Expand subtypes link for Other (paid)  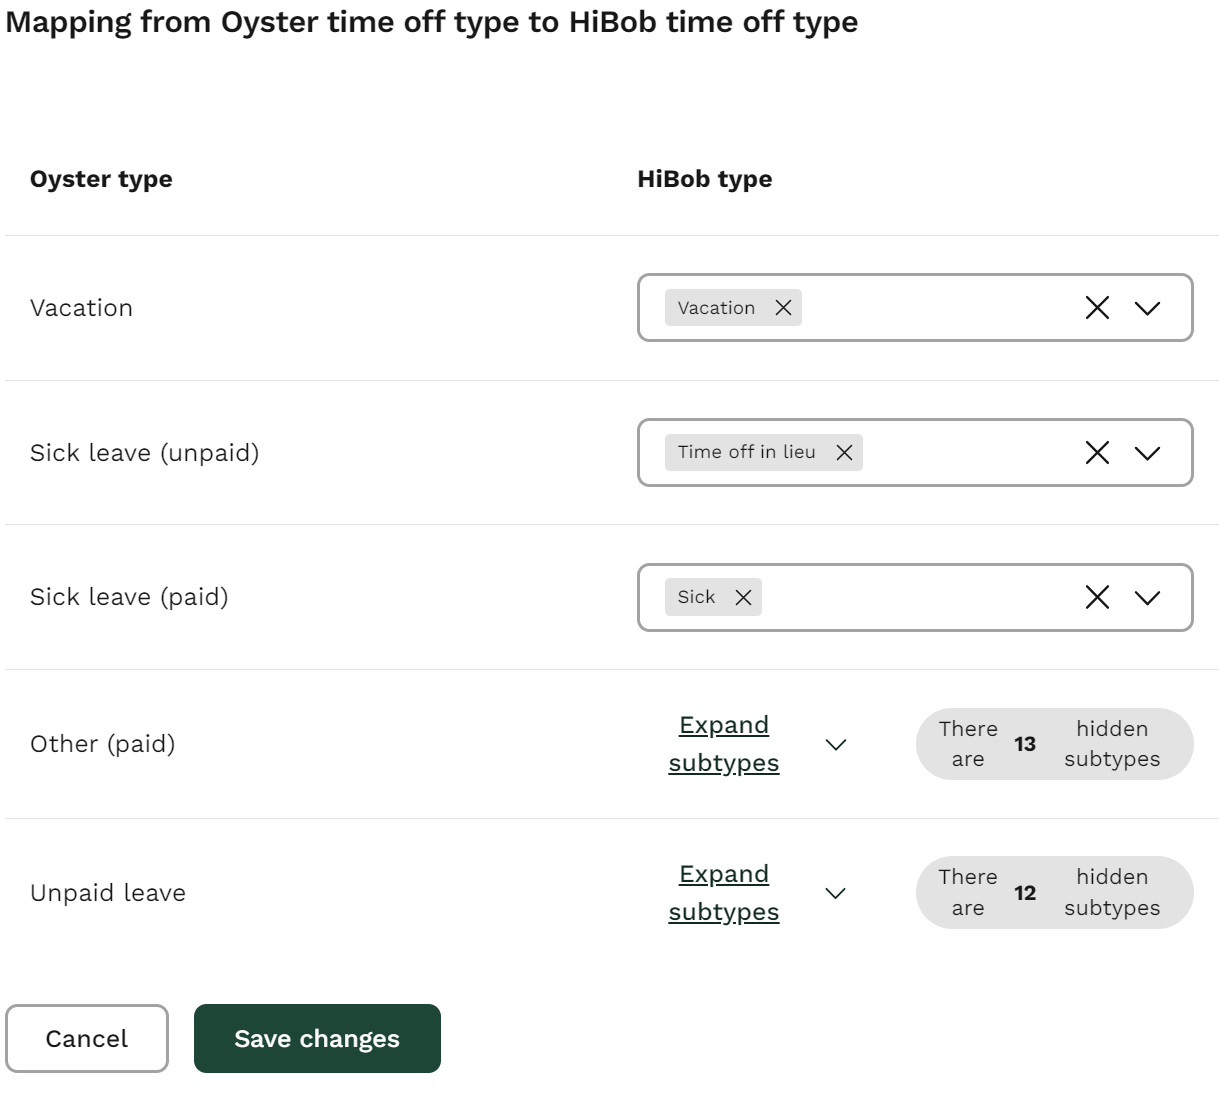(x=724, y=744)
